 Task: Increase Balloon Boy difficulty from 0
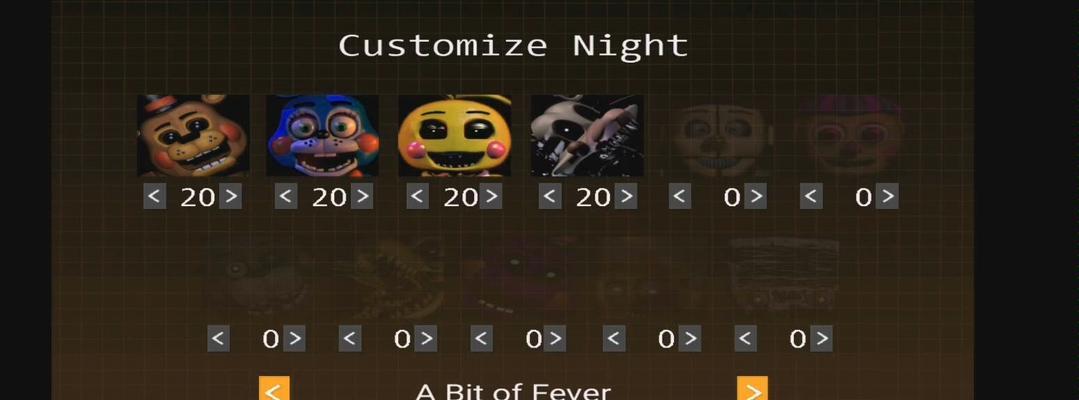coord(756,197)
